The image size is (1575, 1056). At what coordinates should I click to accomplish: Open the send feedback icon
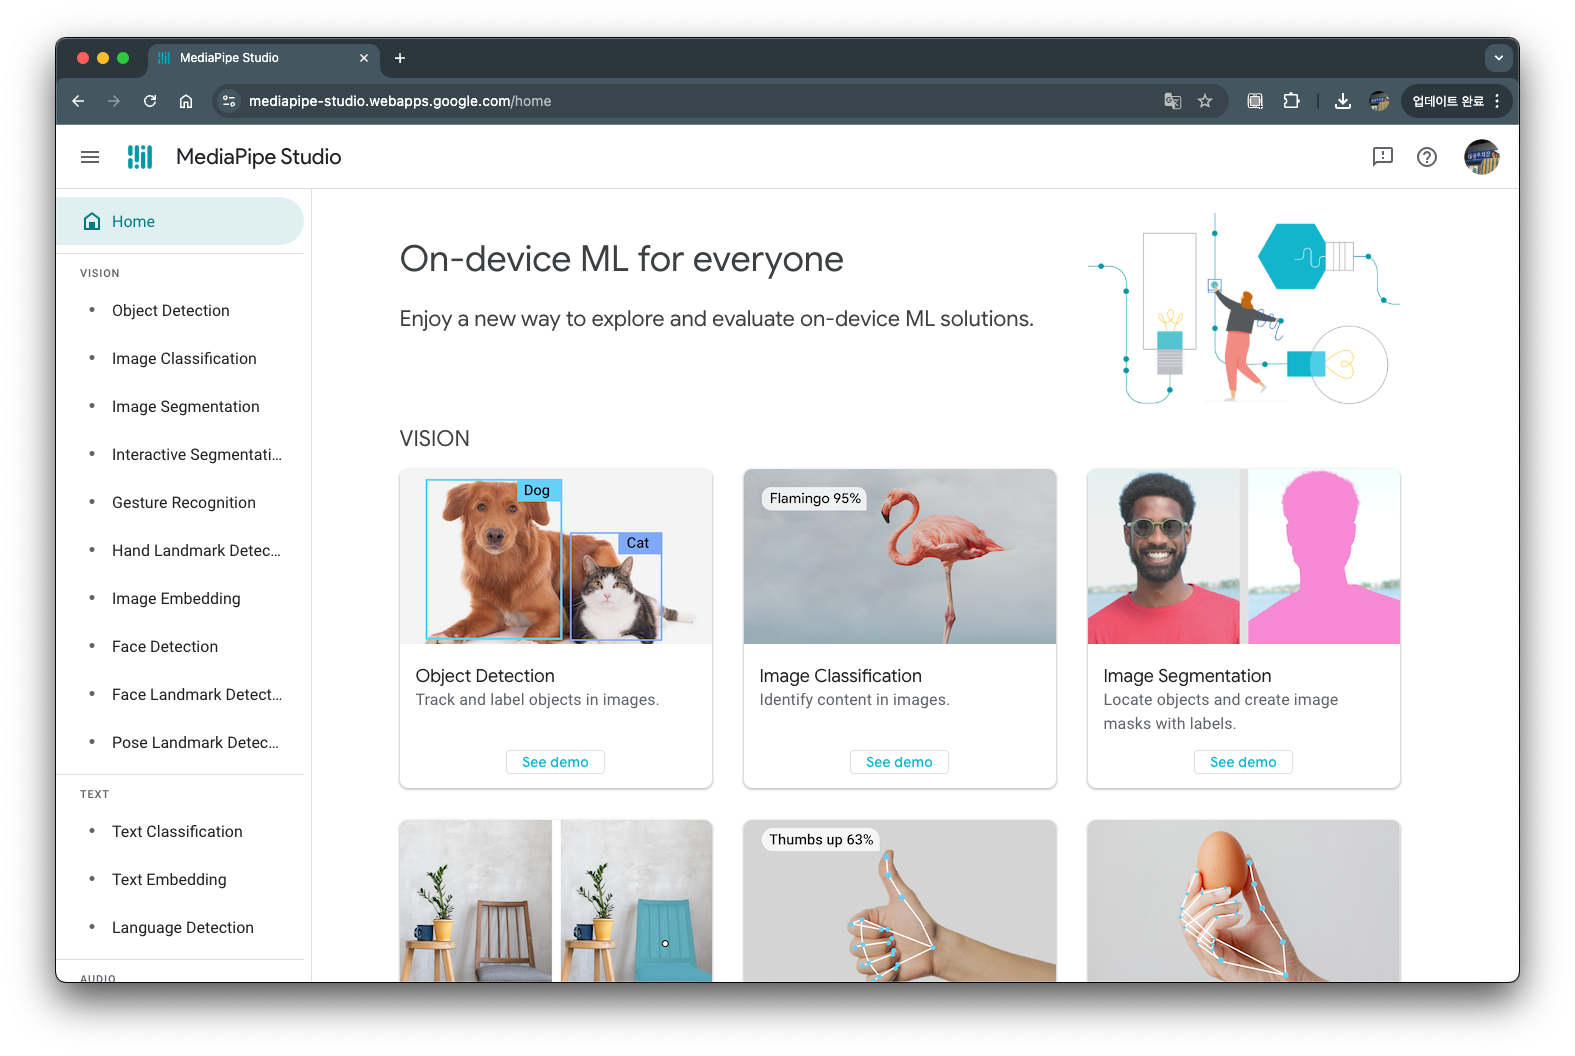tap(1383, 157)
